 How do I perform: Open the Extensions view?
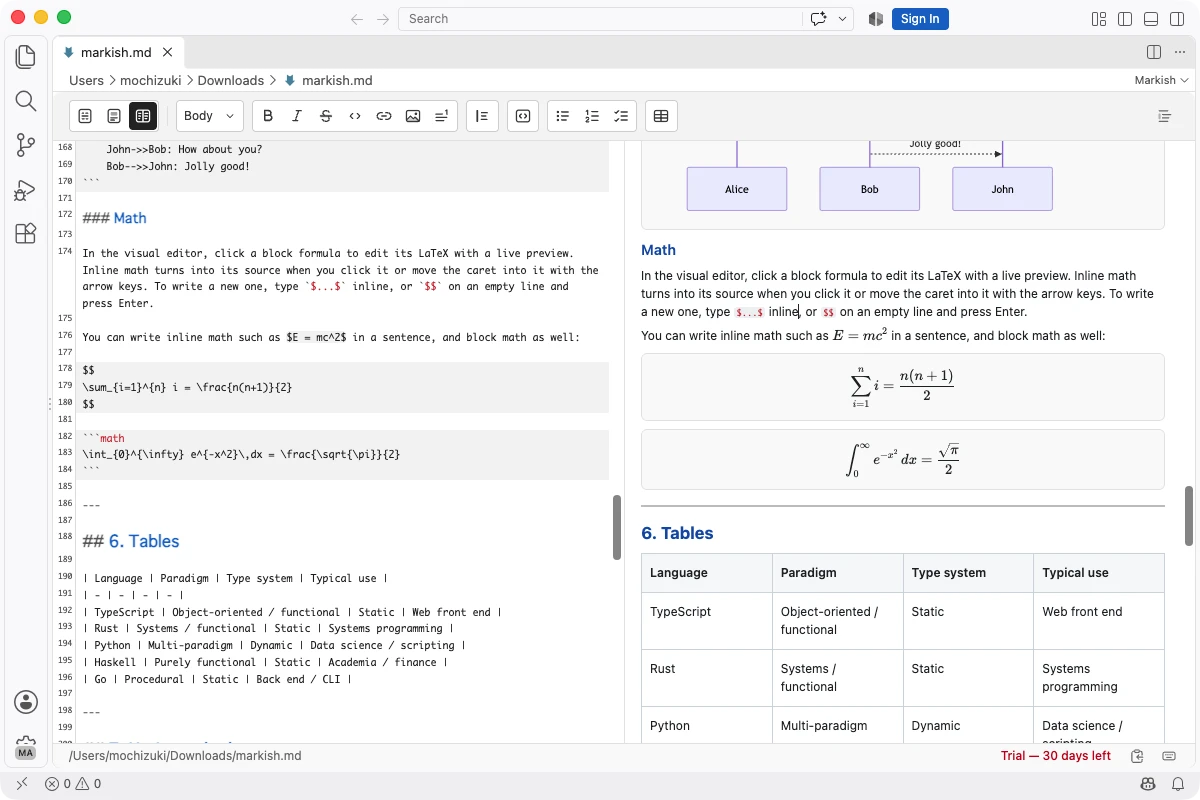[x=26, y=234]
